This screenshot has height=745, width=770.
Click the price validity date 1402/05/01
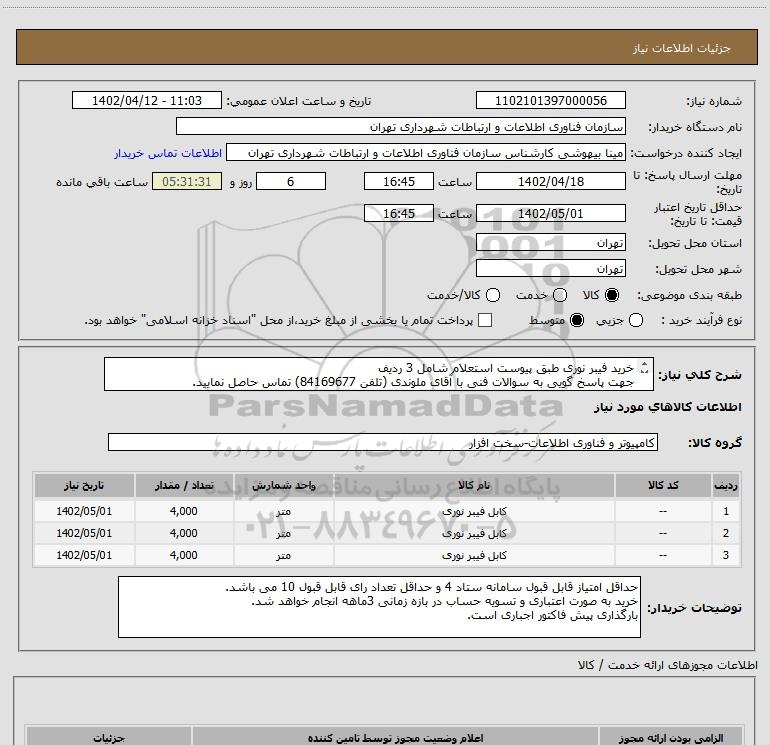coord(550,214)
